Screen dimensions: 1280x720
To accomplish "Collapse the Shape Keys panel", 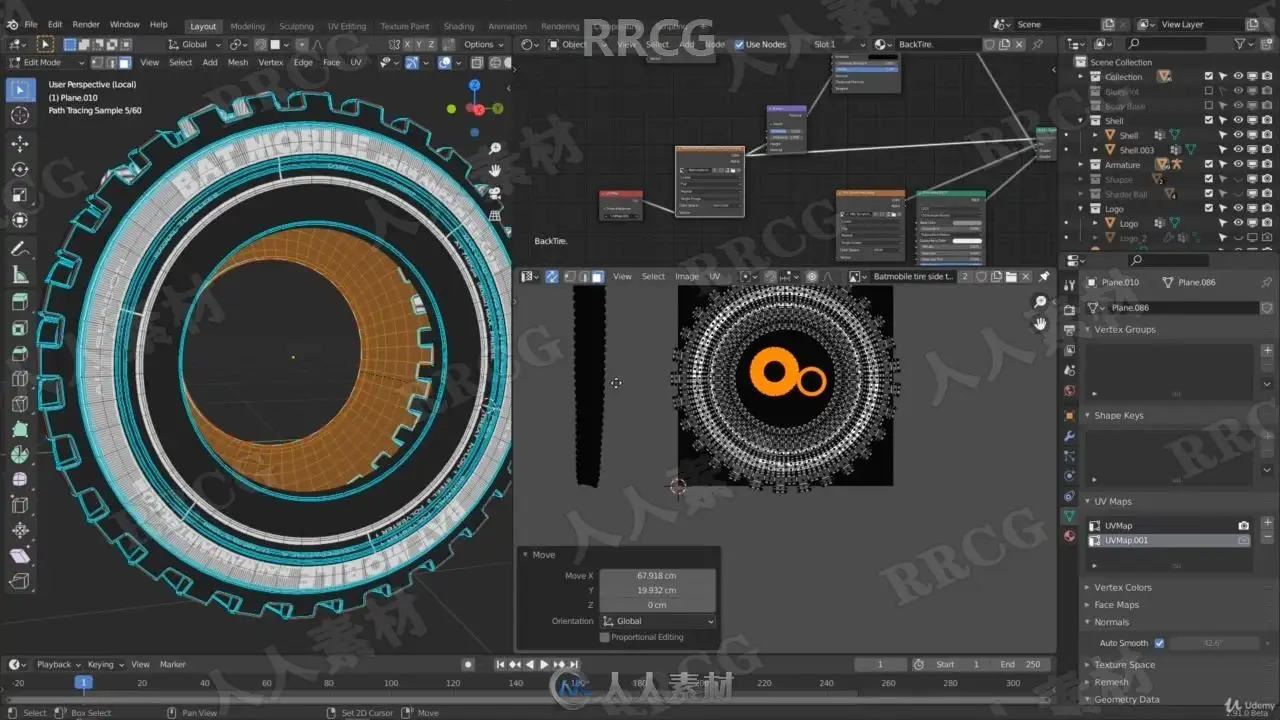I will [1118, 415].
